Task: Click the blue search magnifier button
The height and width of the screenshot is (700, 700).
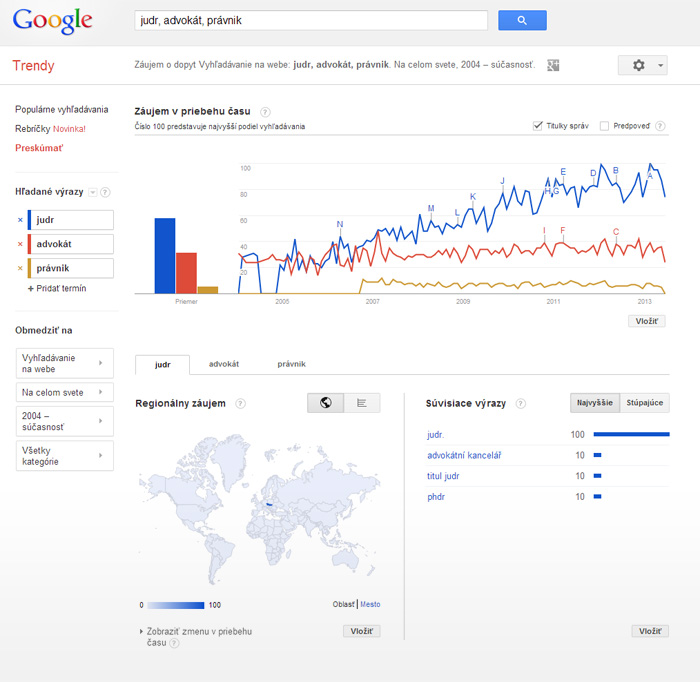Action: (522, 20)
